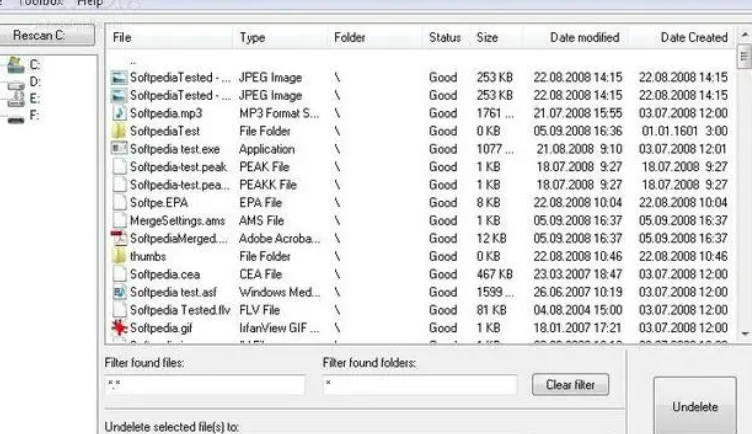Select the Softpedia.cea file name
This screenshot has width=752, height=434.
point(164,274)
